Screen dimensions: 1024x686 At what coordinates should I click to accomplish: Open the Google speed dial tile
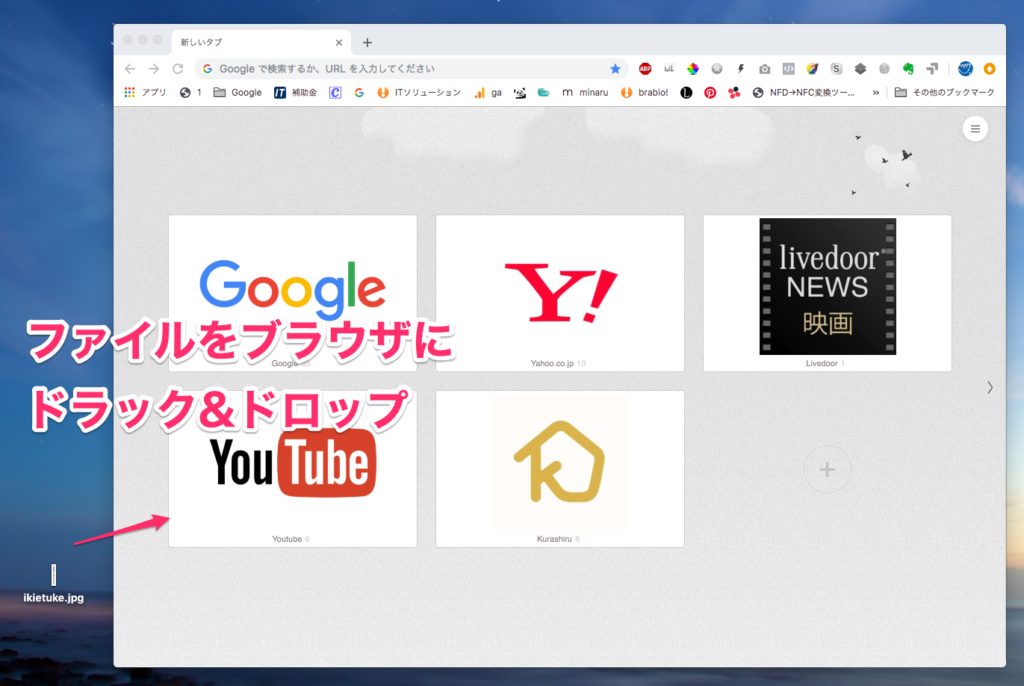click(x=293, y=293)
